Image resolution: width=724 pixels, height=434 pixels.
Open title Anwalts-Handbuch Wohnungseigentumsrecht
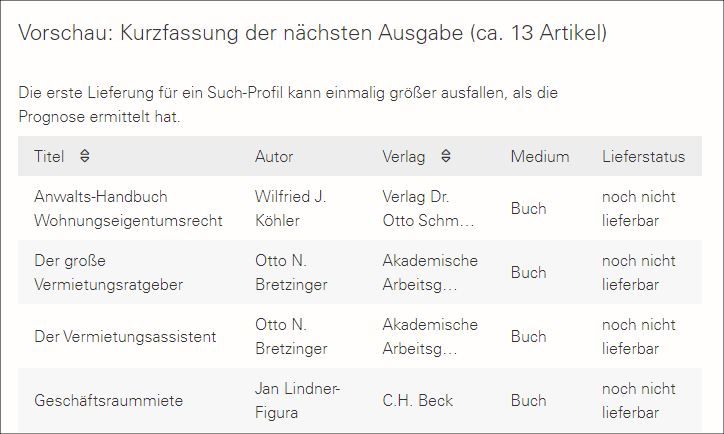[128, 208]
